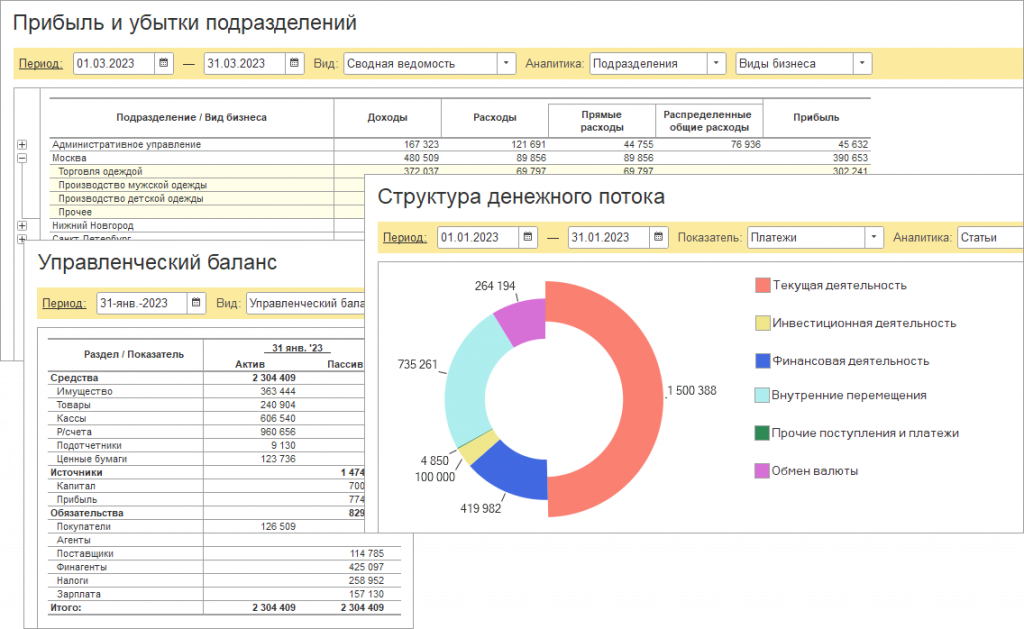Viewport: 1024px width, 629px height.
Task: Open calendar for 01.01.2023 cash flow start
Action: click(528, 237)
